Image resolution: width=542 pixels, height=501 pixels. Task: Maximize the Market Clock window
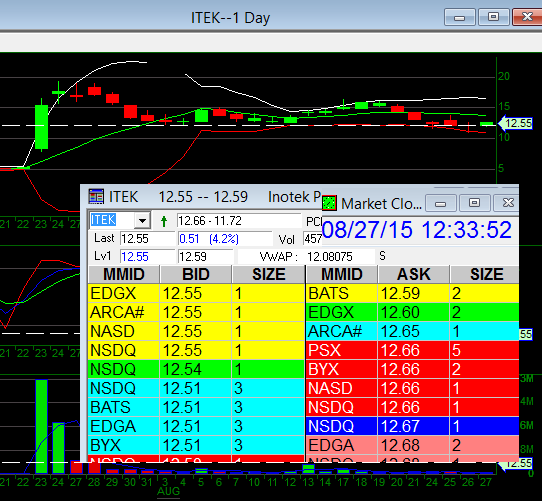click(x=474, y=203)
